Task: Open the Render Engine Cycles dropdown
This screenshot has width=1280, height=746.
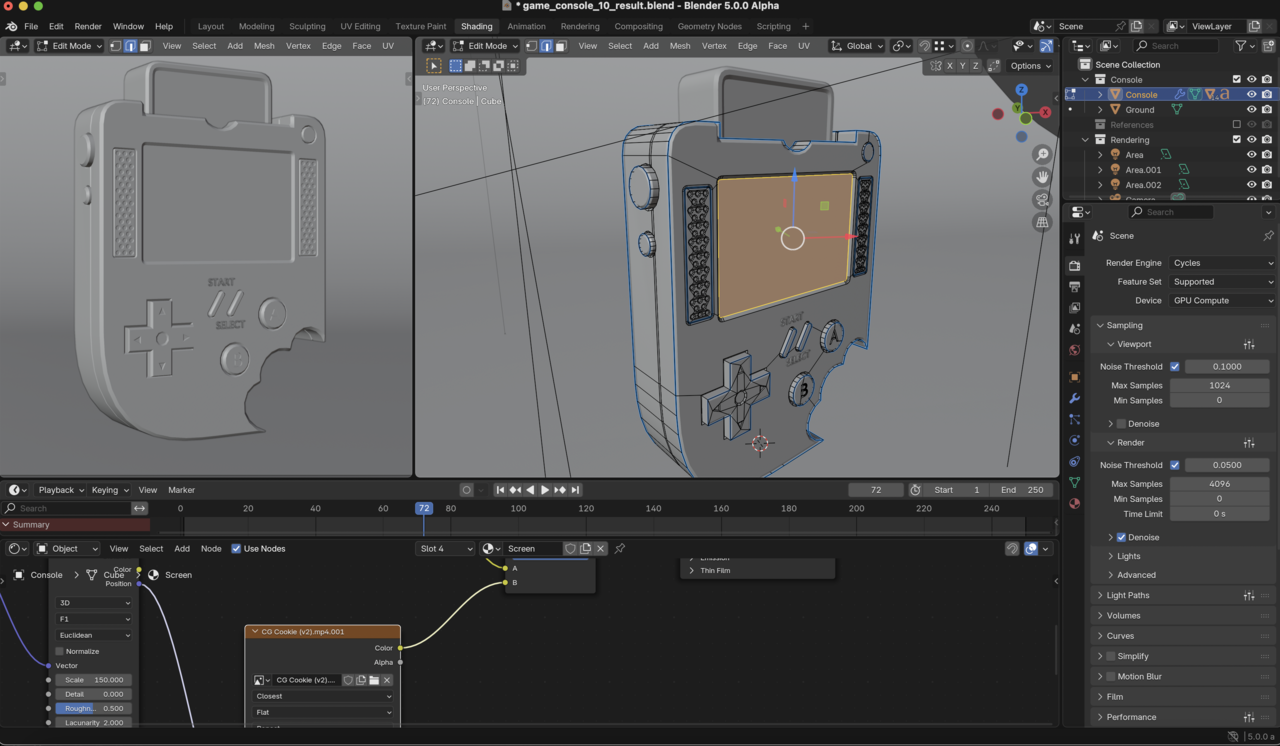Action: tap(1222, 263)
